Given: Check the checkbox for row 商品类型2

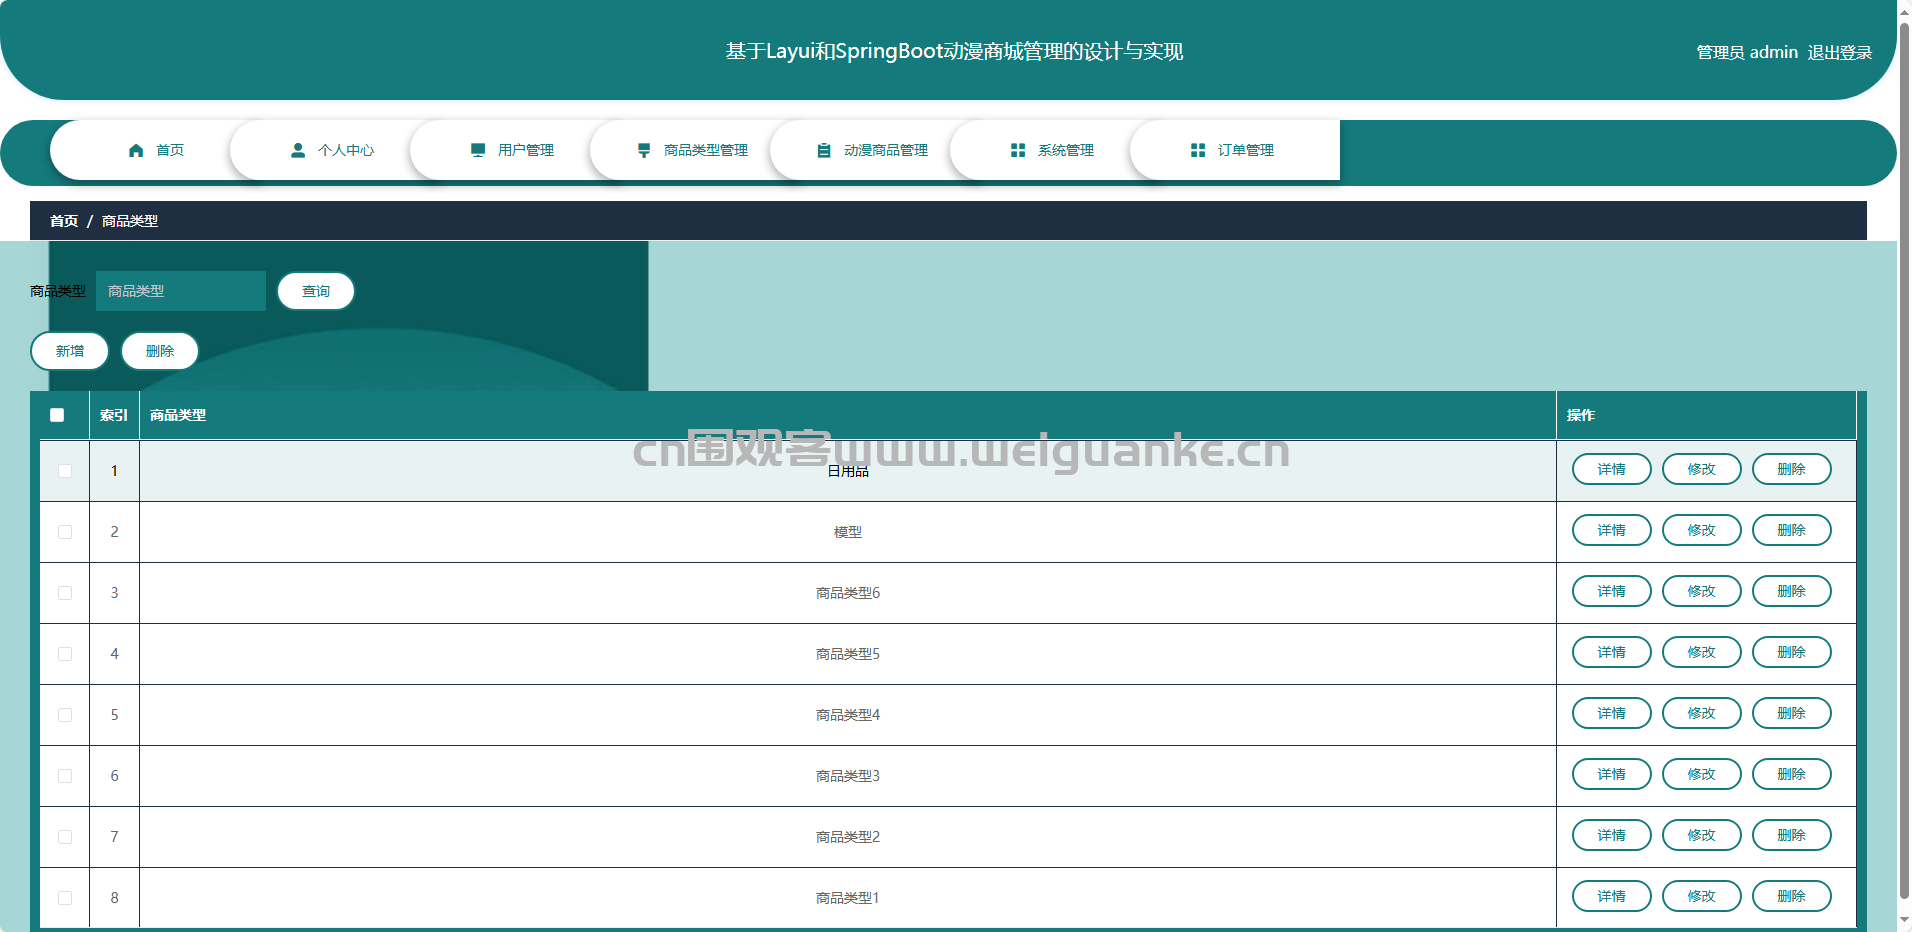Looking at the screenshot, I should tap(65, 837).
